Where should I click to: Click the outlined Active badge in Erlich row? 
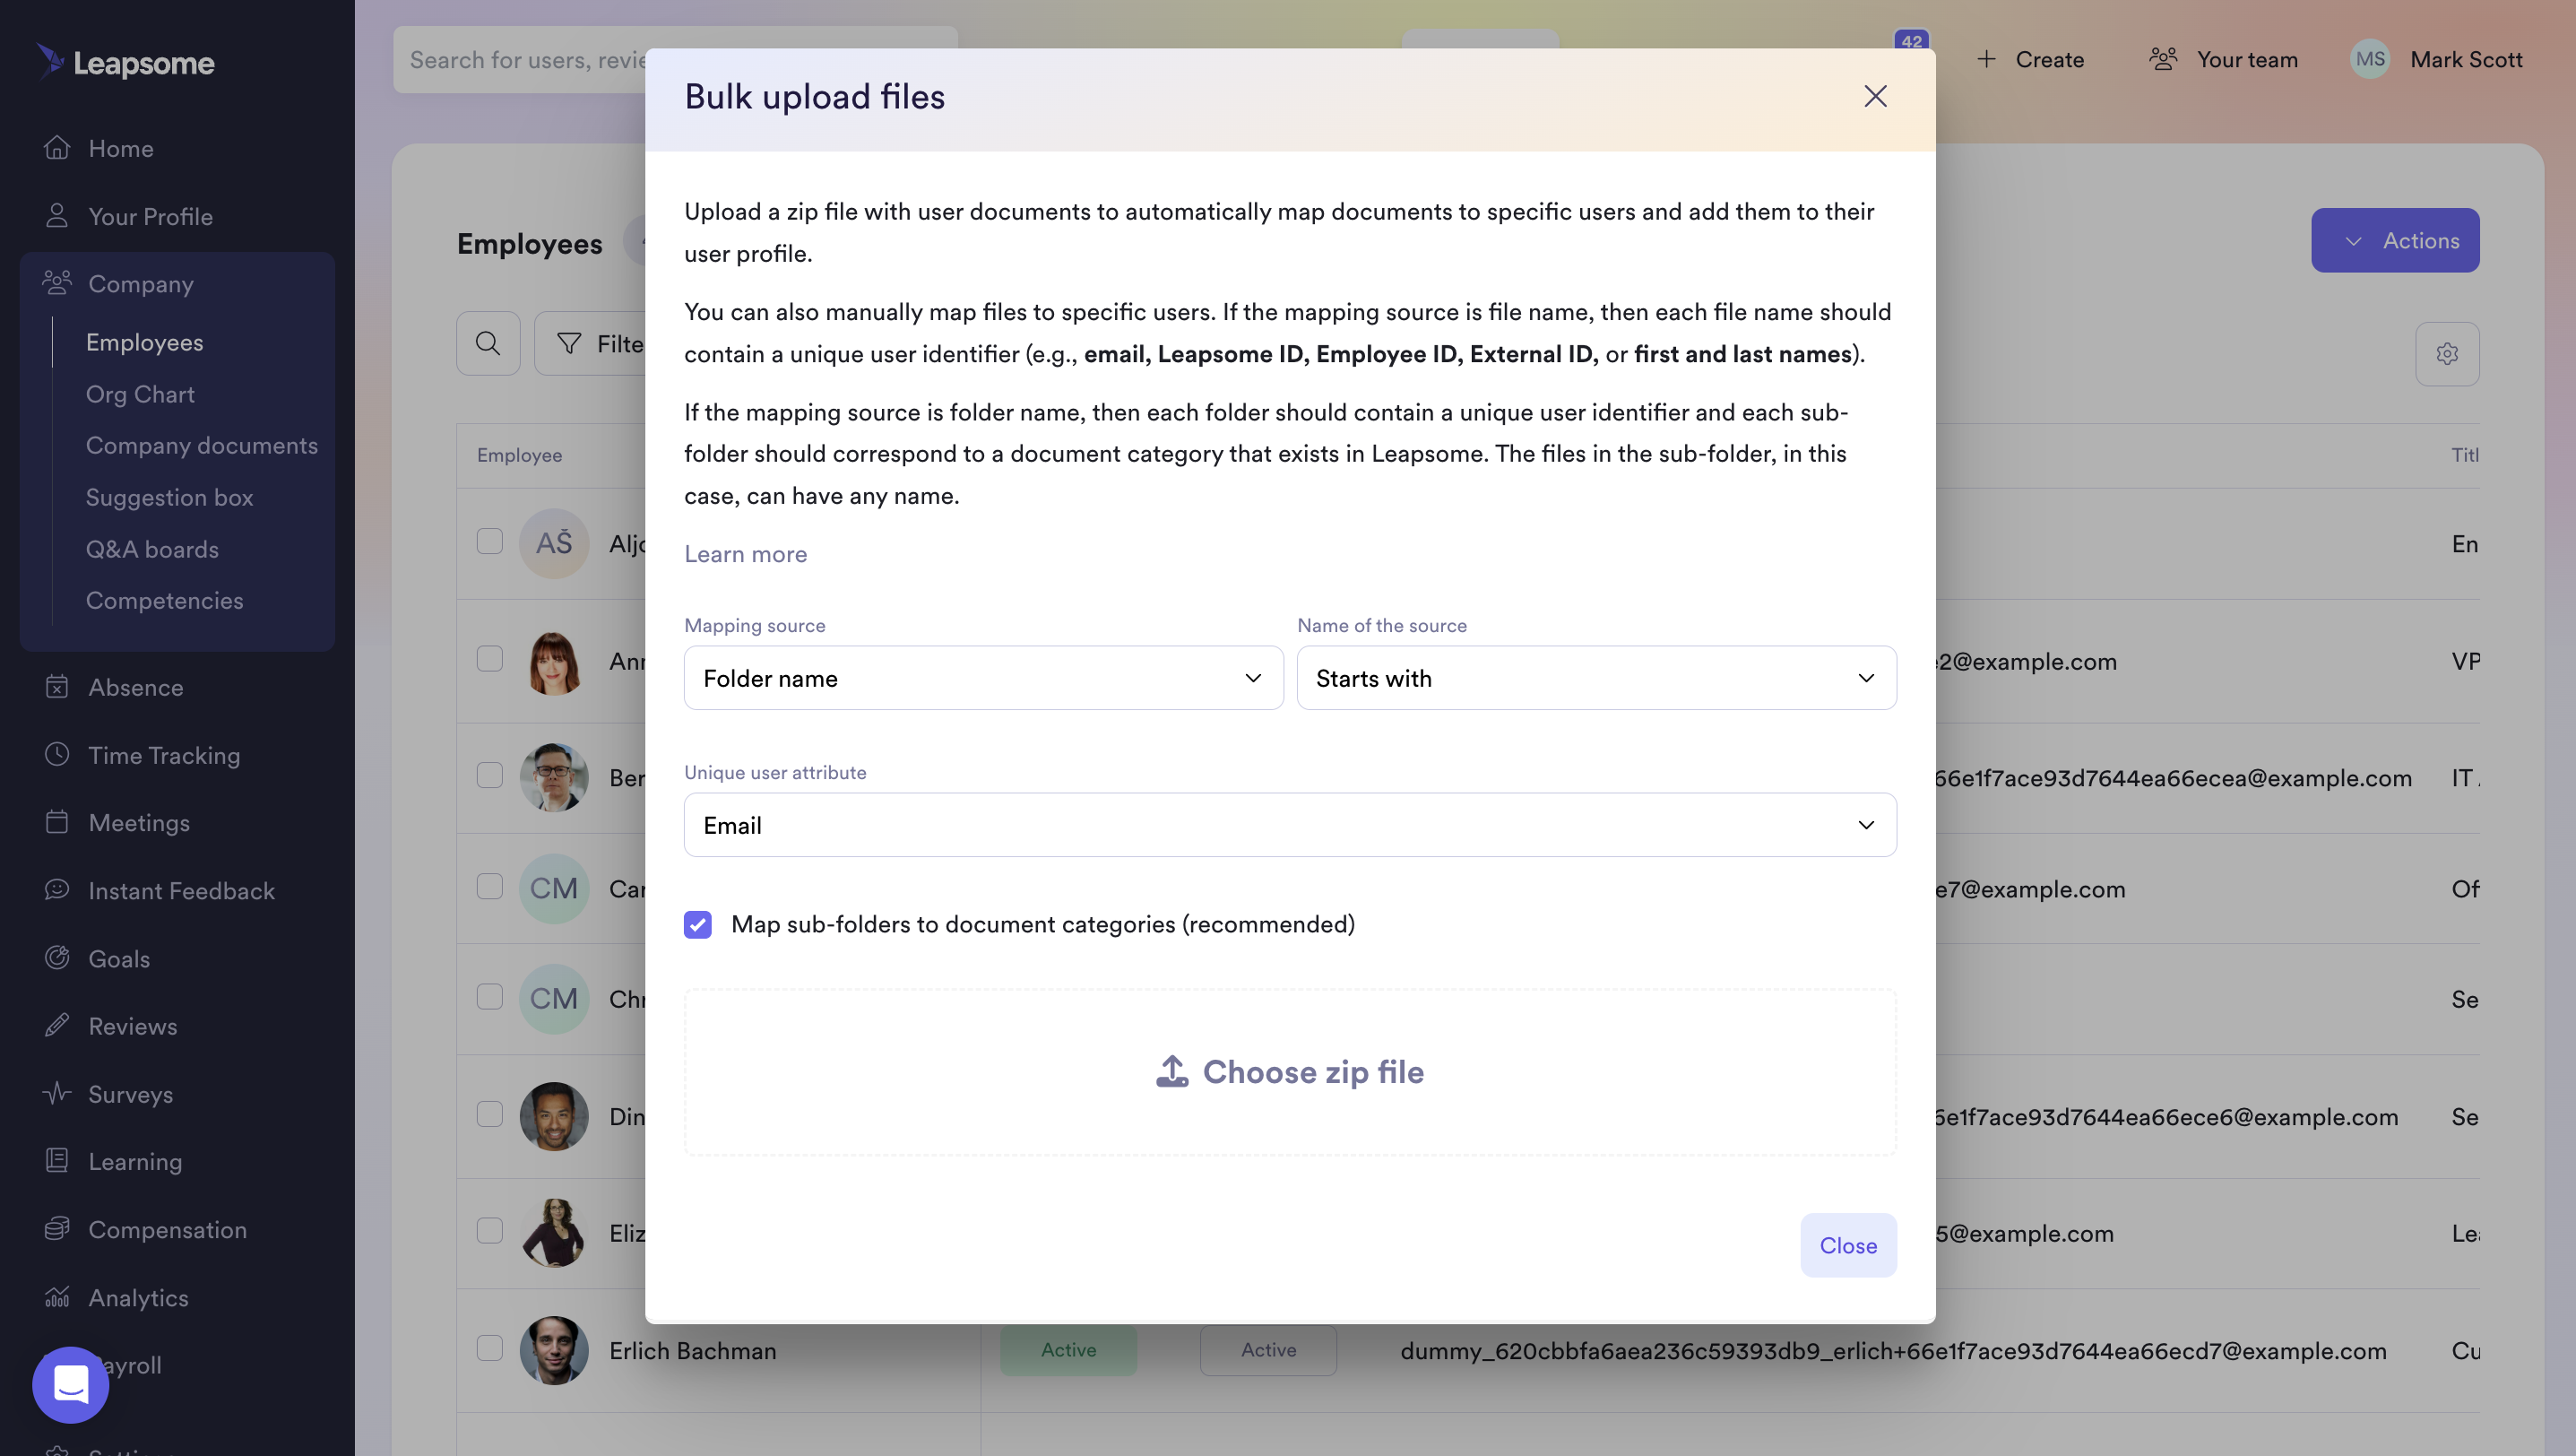coord(1268,1350)
